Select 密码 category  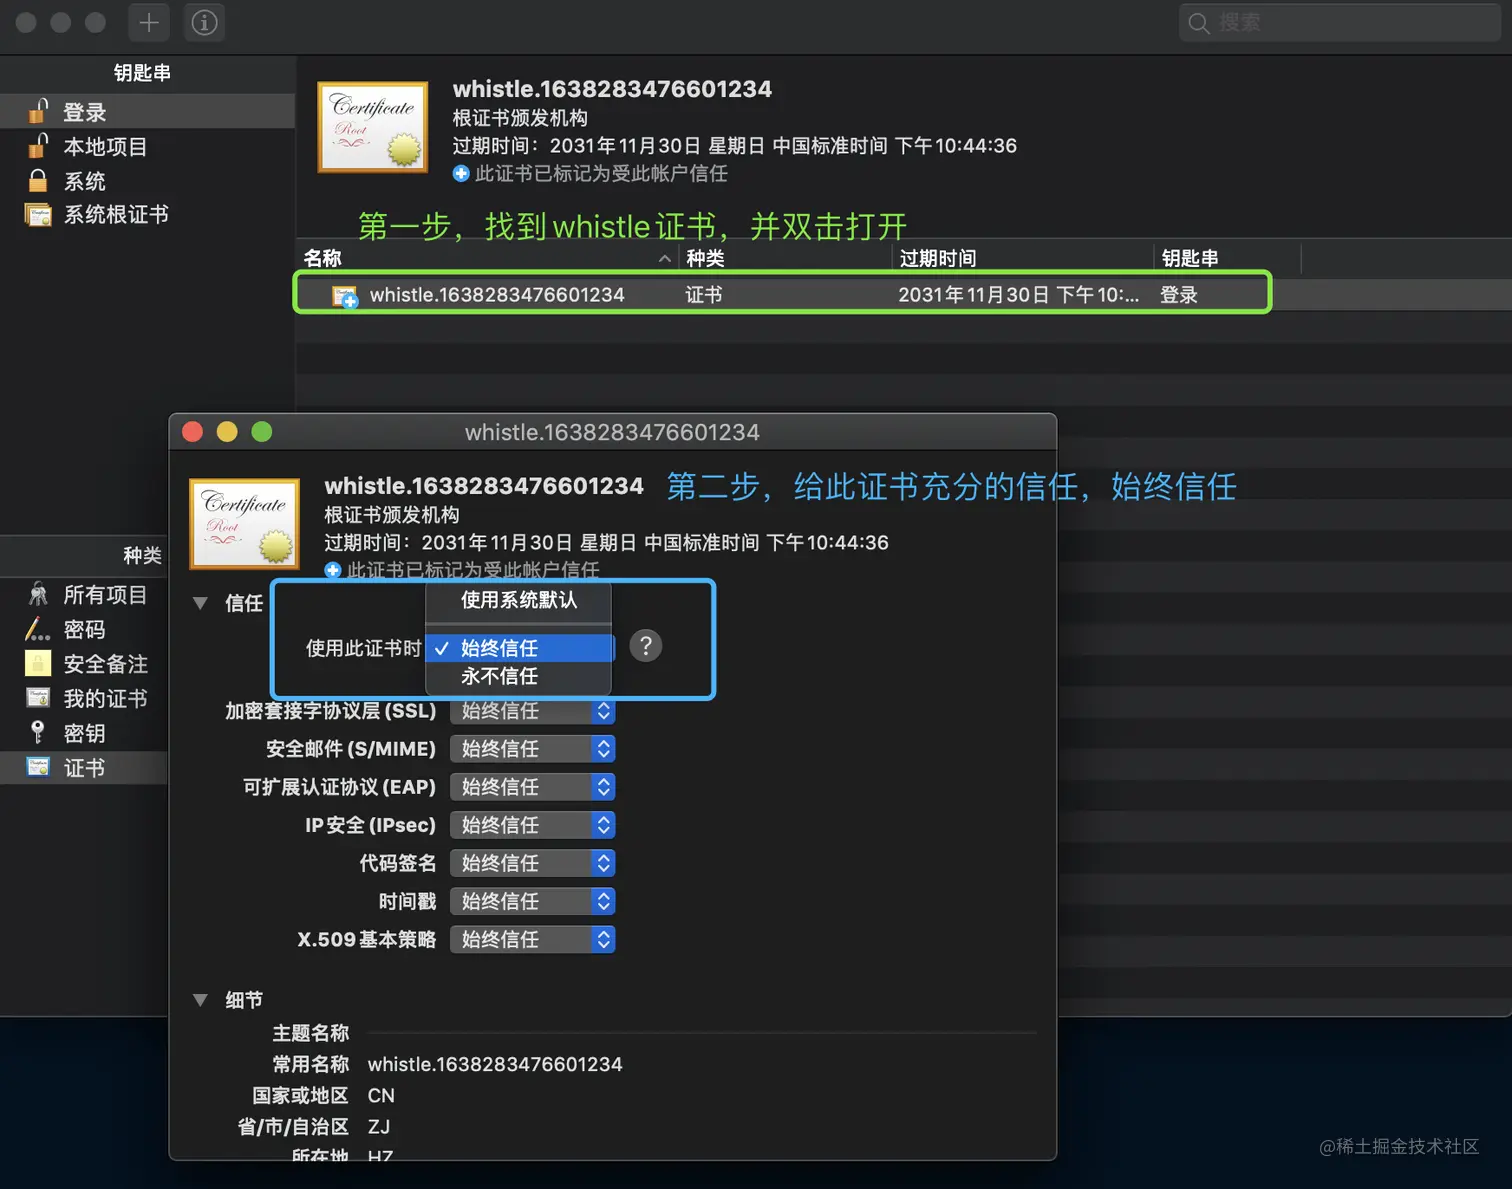pos(84,629)
